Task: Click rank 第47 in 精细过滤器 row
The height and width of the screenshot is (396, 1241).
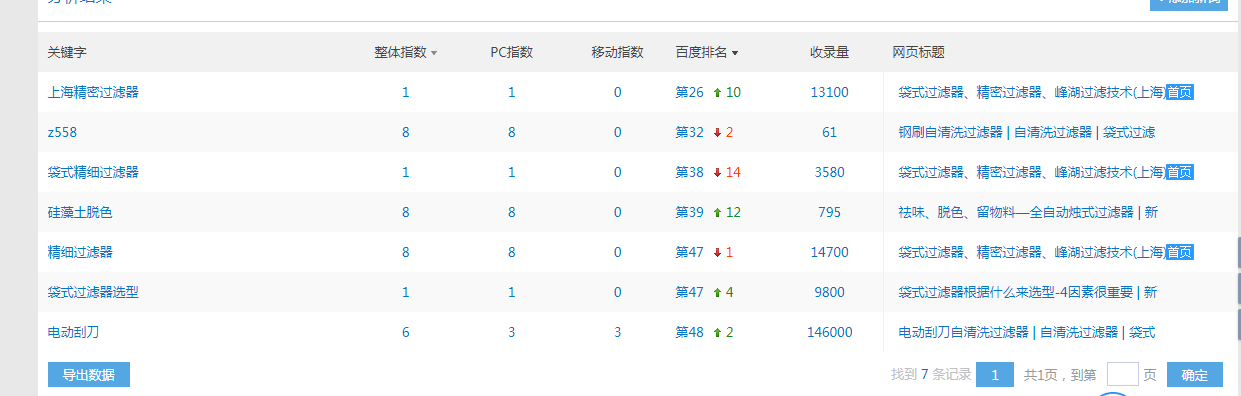Action: click(690, 252)
